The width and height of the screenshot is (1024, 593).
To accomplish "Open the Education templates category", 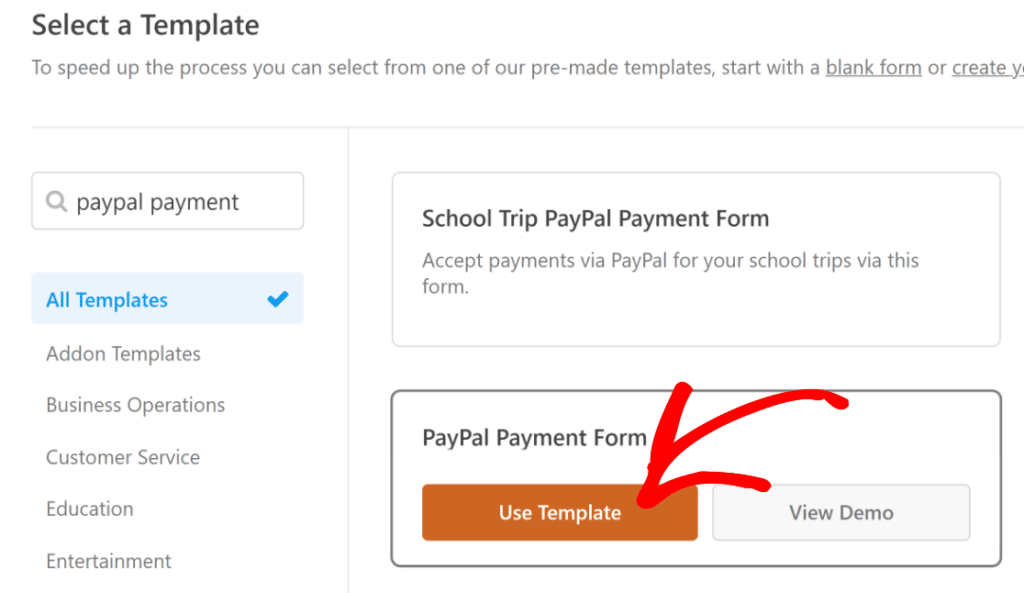I will 89,509.
